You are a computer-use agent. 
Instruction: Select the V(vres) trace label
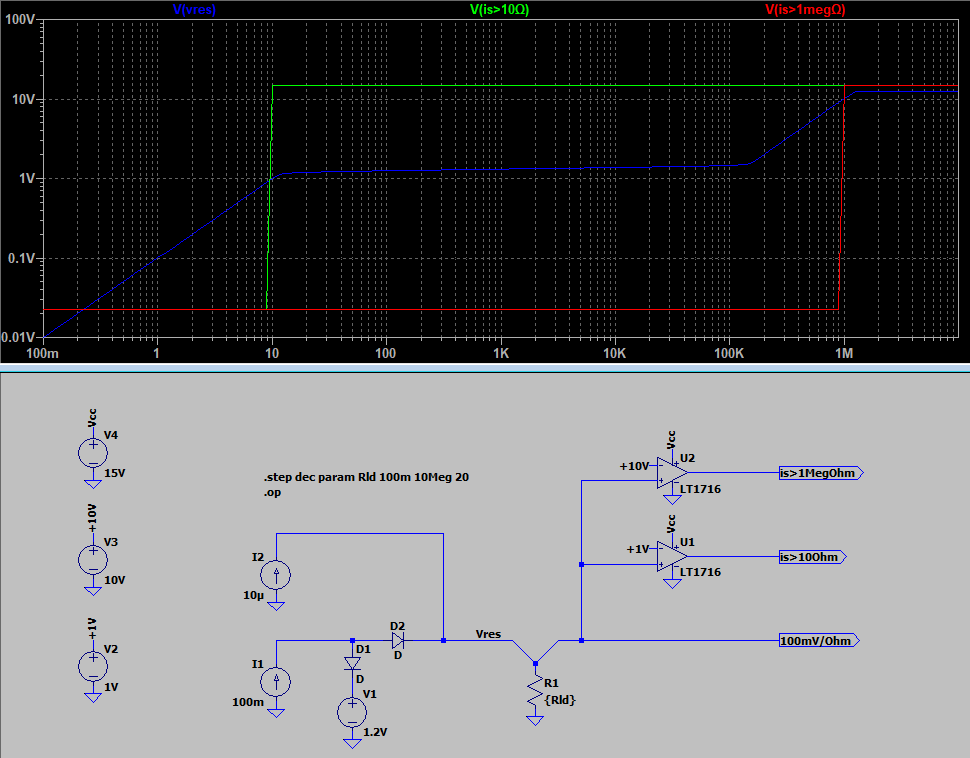pyautogui.click(x=194, y=9)
